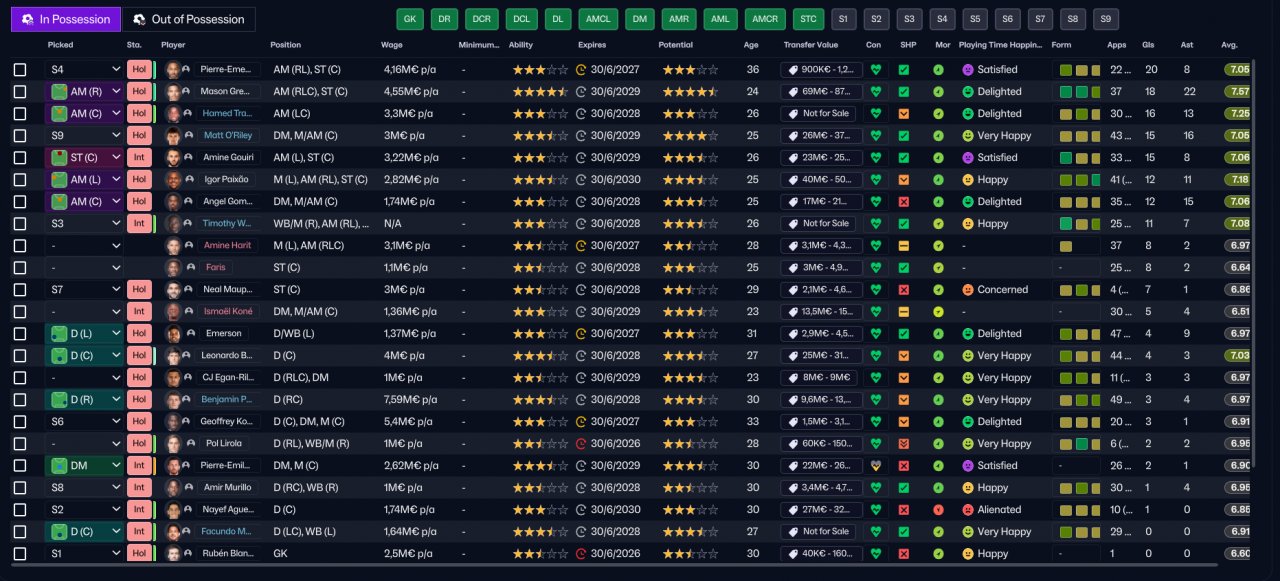
Task: Open the D (L) picked dropdown for Emerson
Action: click(84, 334)
